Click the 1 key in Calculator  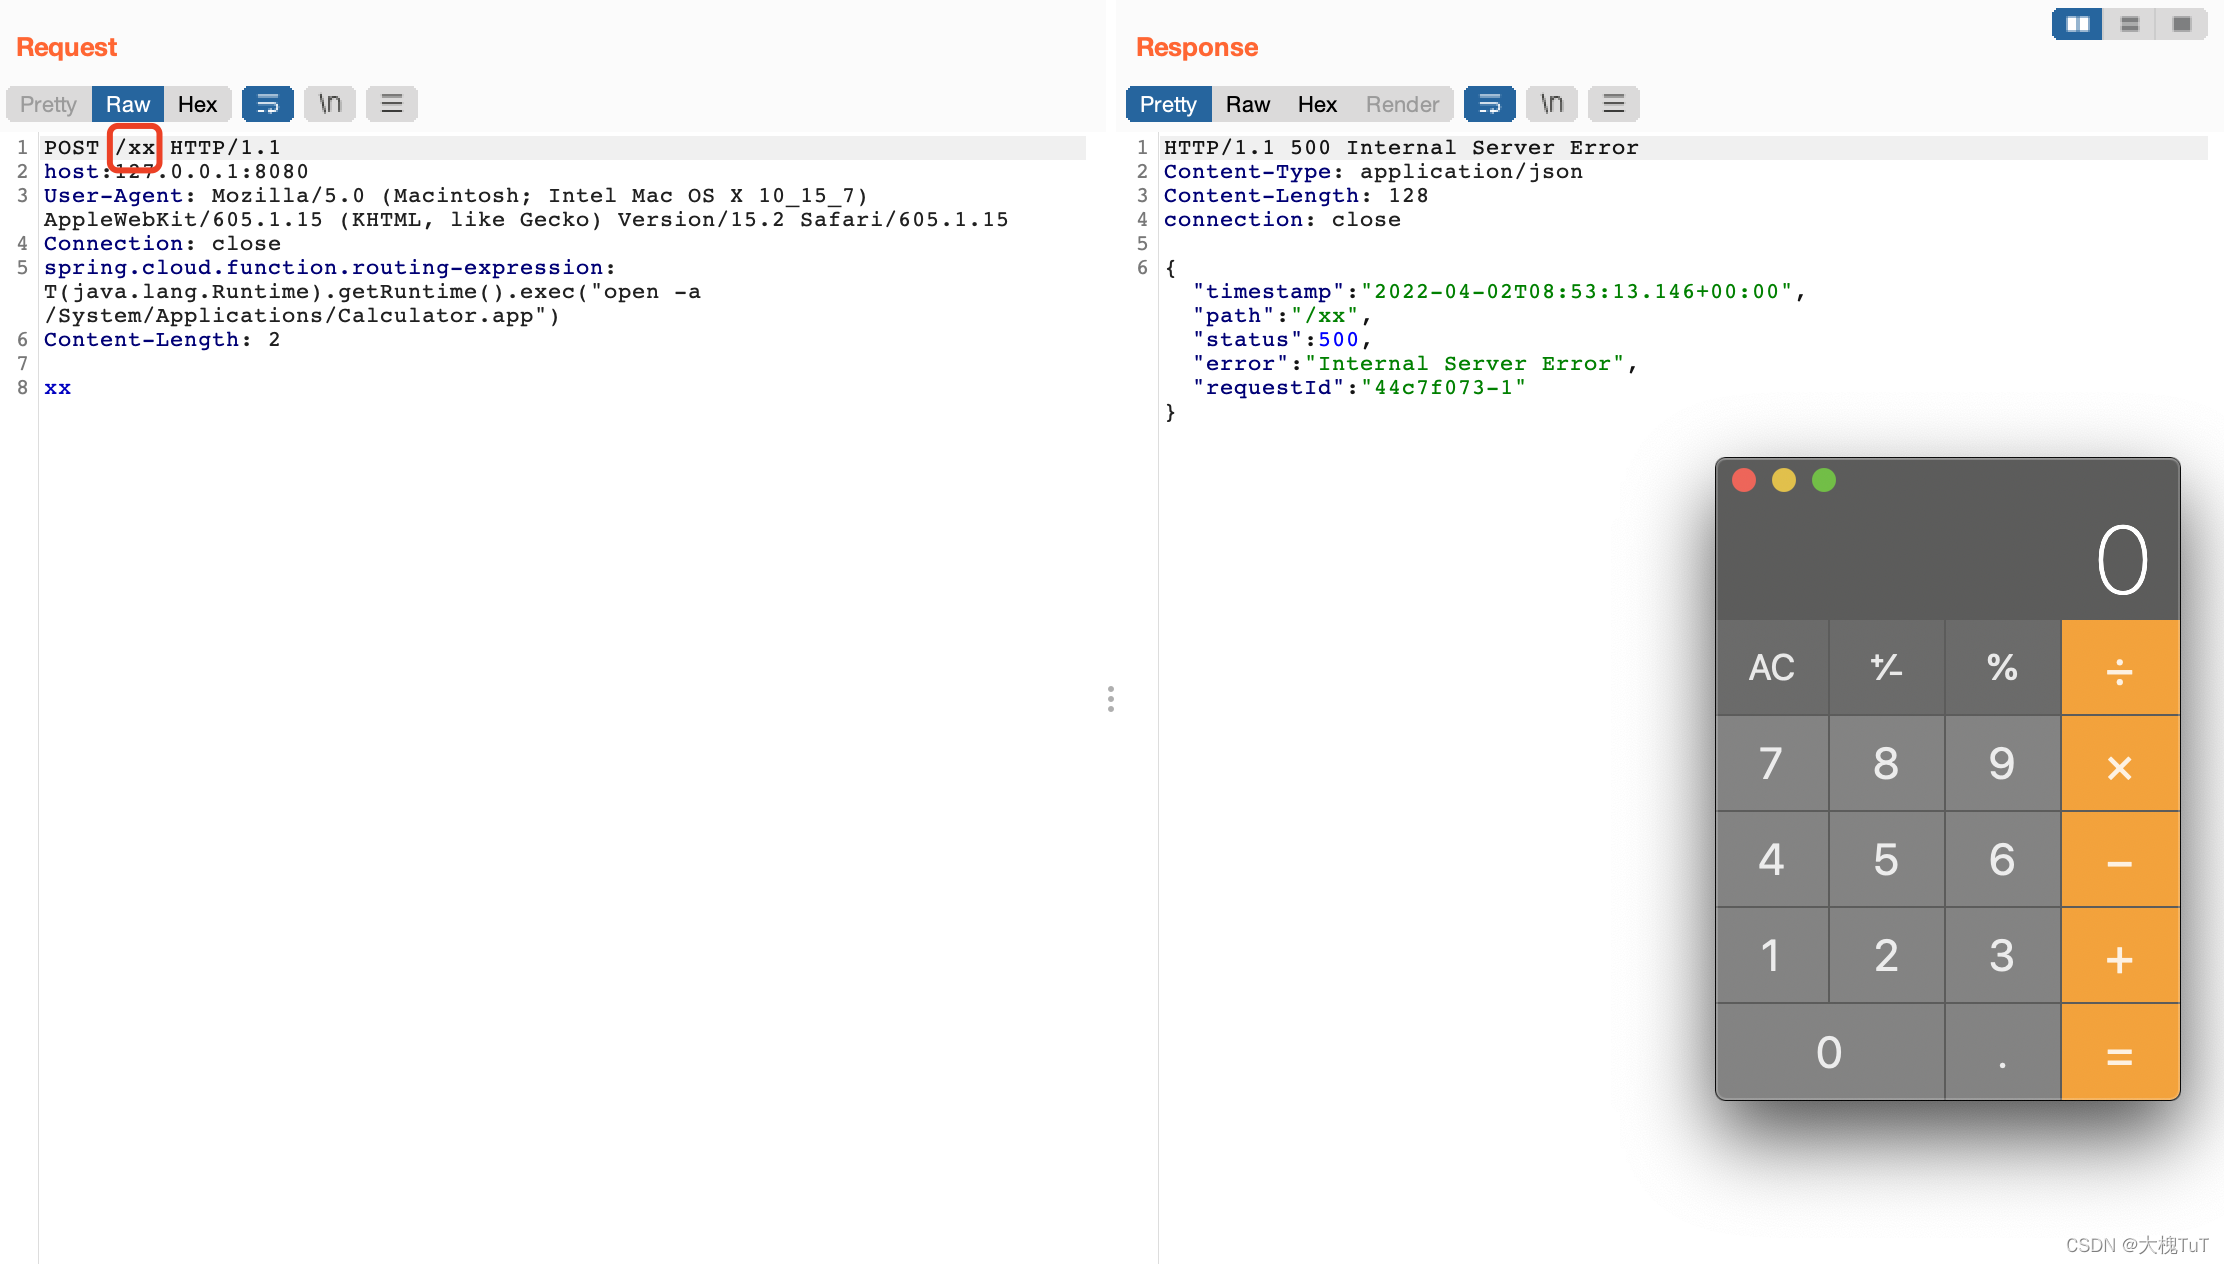[1772, 955]
